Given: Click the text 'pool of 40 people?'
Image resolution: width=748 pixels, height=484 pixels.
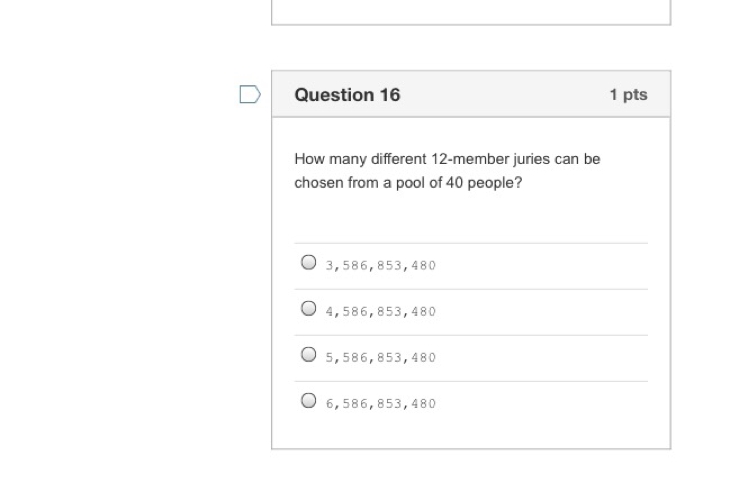Looking at the screenshot, I should coord(459,183).
